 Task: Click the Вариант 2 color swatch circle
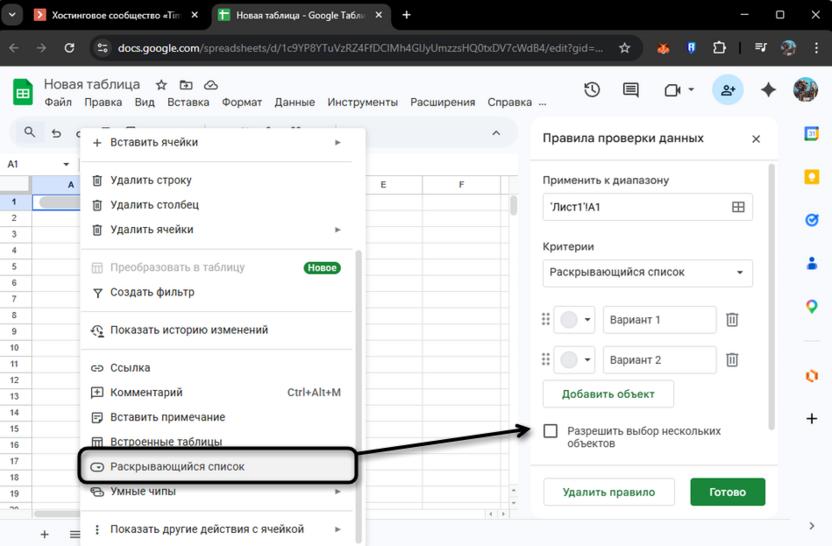coord(569,360)
